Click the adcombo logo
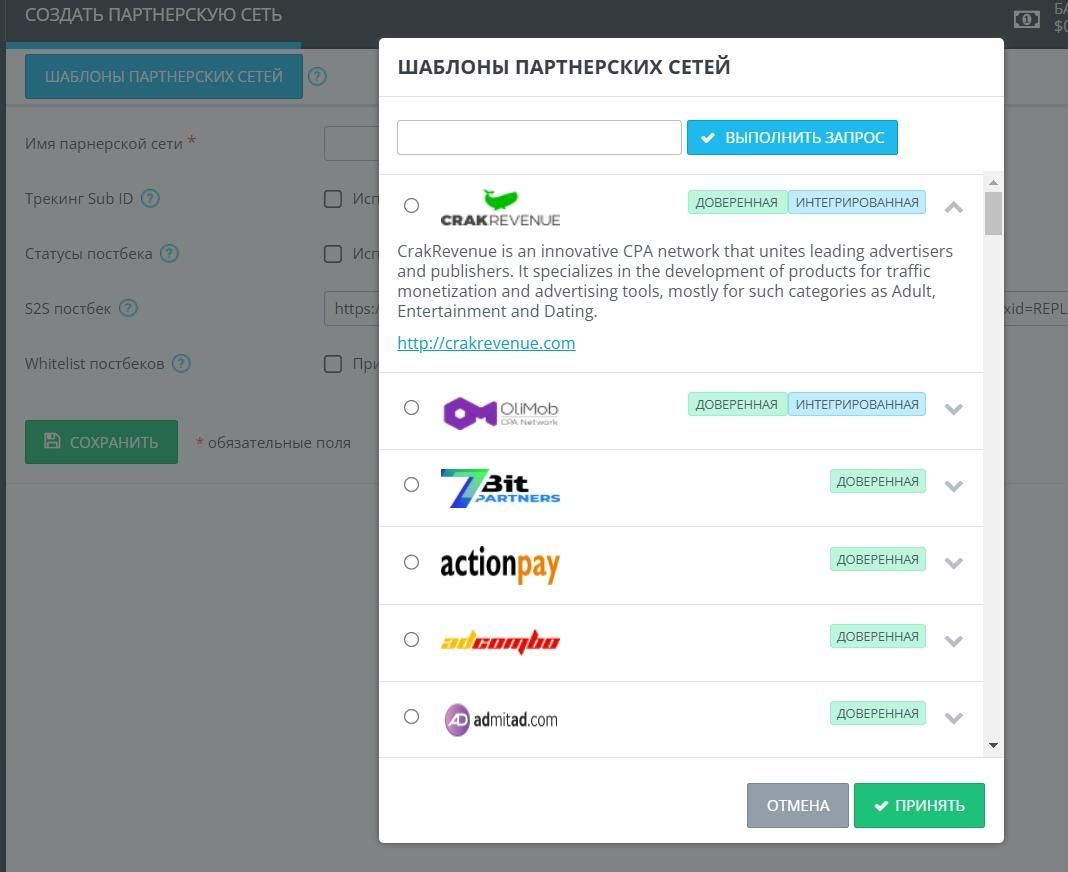1068x872 pixels. point(500,641)
